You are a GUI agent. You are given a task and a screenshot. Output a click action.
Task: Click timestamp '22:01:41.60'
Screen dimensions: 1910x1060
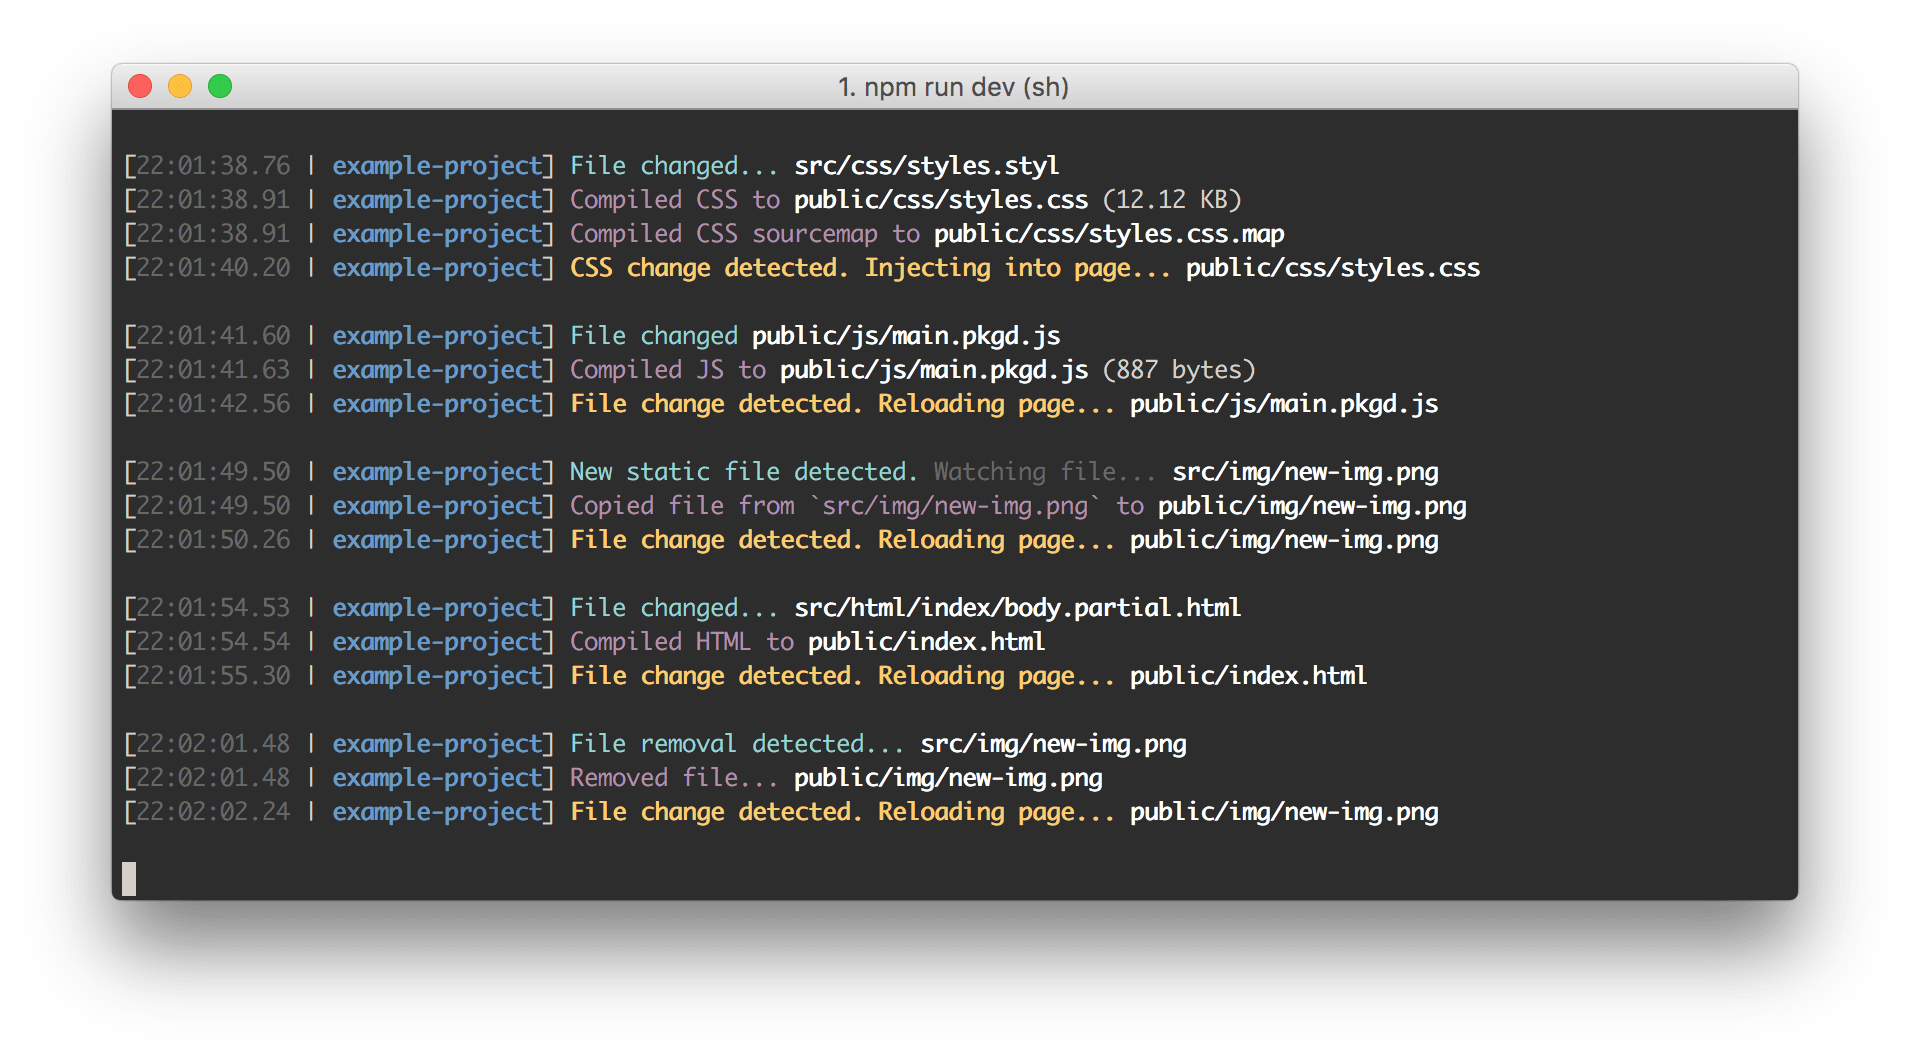click(213, 336)
